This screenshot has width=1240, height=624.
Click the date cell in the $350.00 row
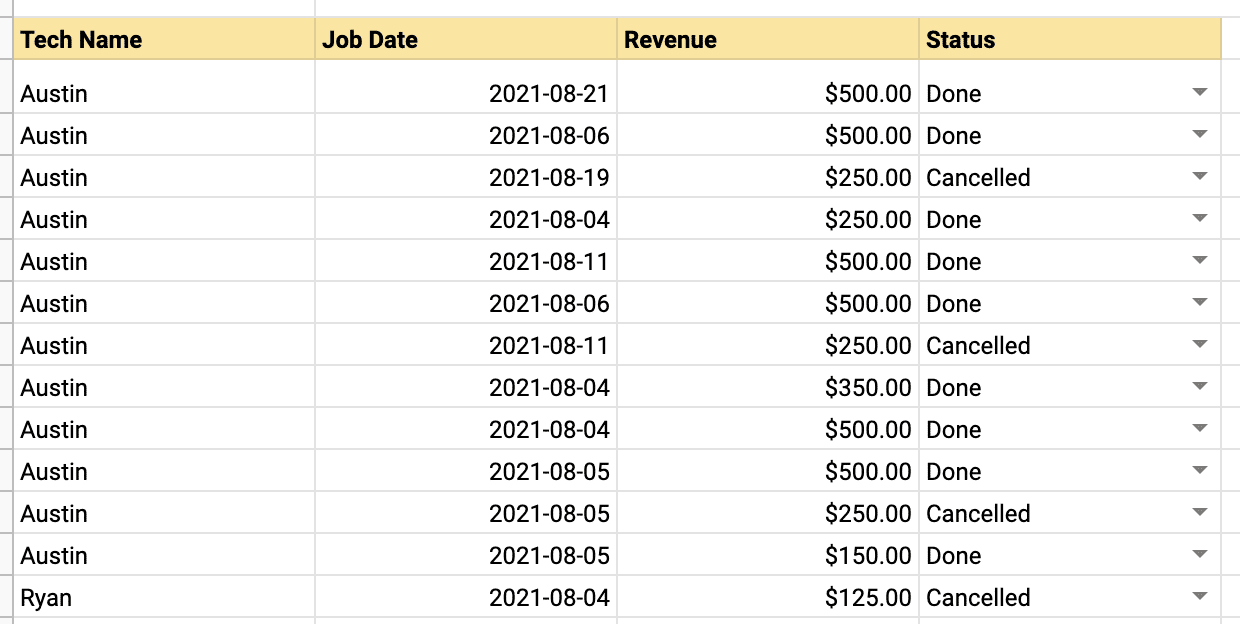pyautogui.click(x=466, y=387)
